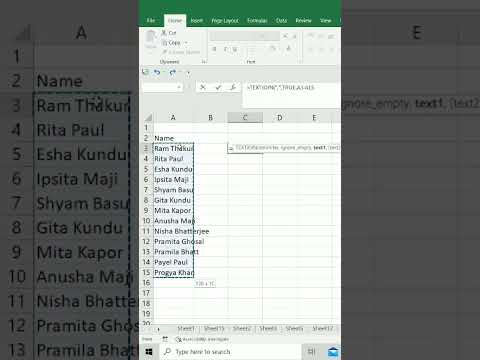Open the Clipboard group dialog launcher

(x=204, y=62)
